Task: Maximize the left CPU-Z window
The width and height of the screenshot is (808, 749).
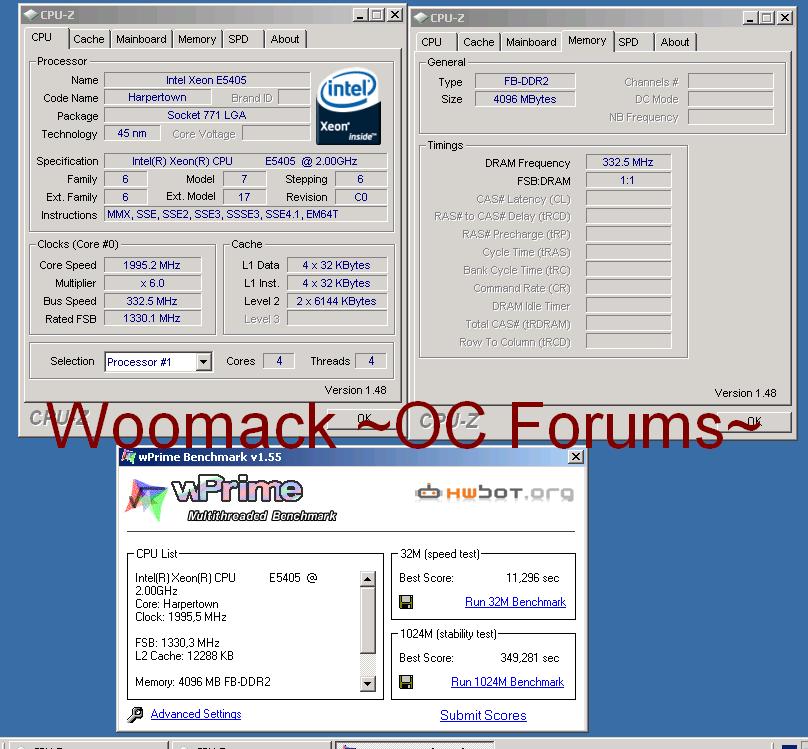Action: pos(377,15)
